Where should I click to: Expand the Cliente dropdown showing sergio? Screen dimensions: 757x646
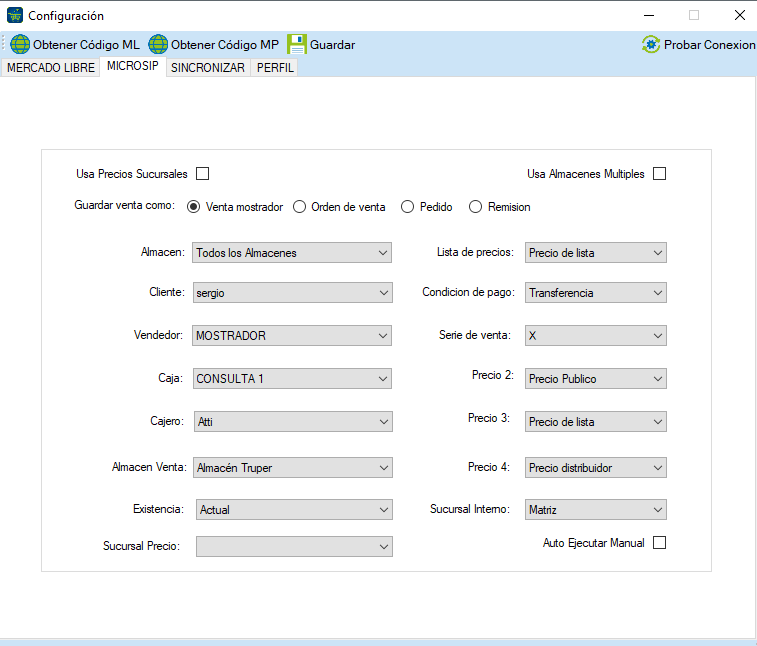click(x=293, y=293)
